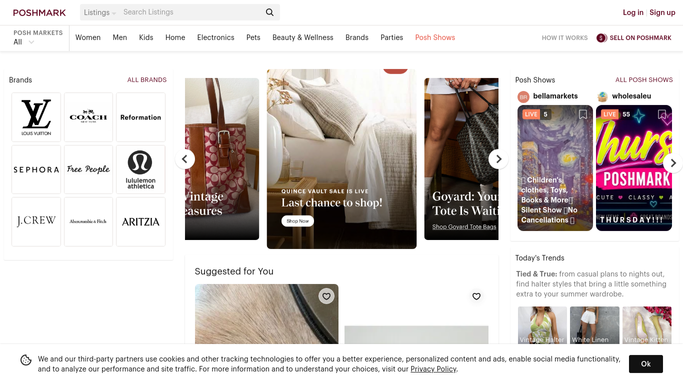This screenshot has height=384, width=683.
Task: Open the Privacy Policy link
Action: click(433, 369)
